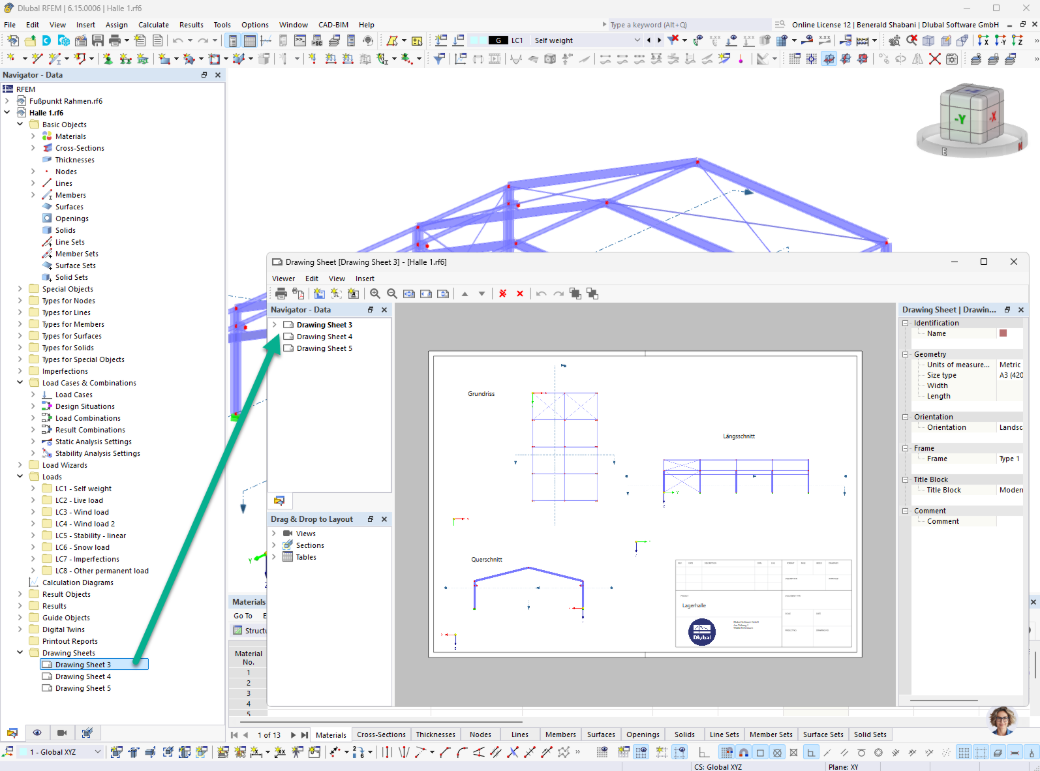
Task: Collapse Title Block group in properties
Action: point(905,479)
